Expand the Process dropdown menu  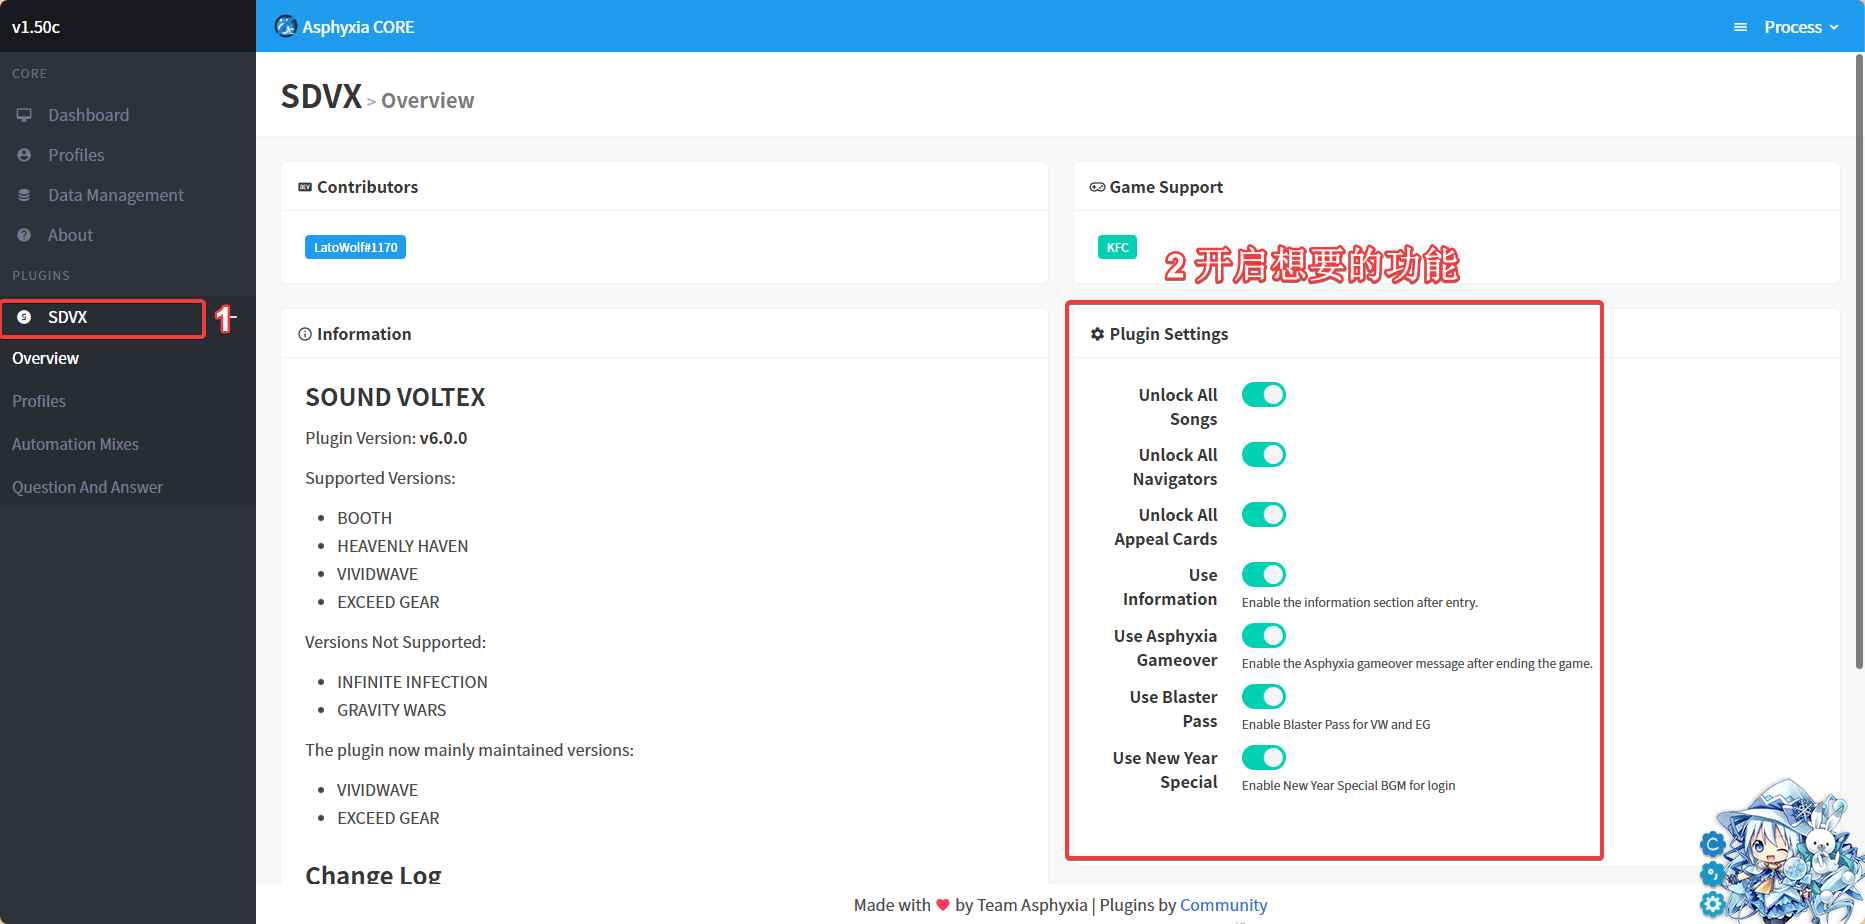(1801, 27)
